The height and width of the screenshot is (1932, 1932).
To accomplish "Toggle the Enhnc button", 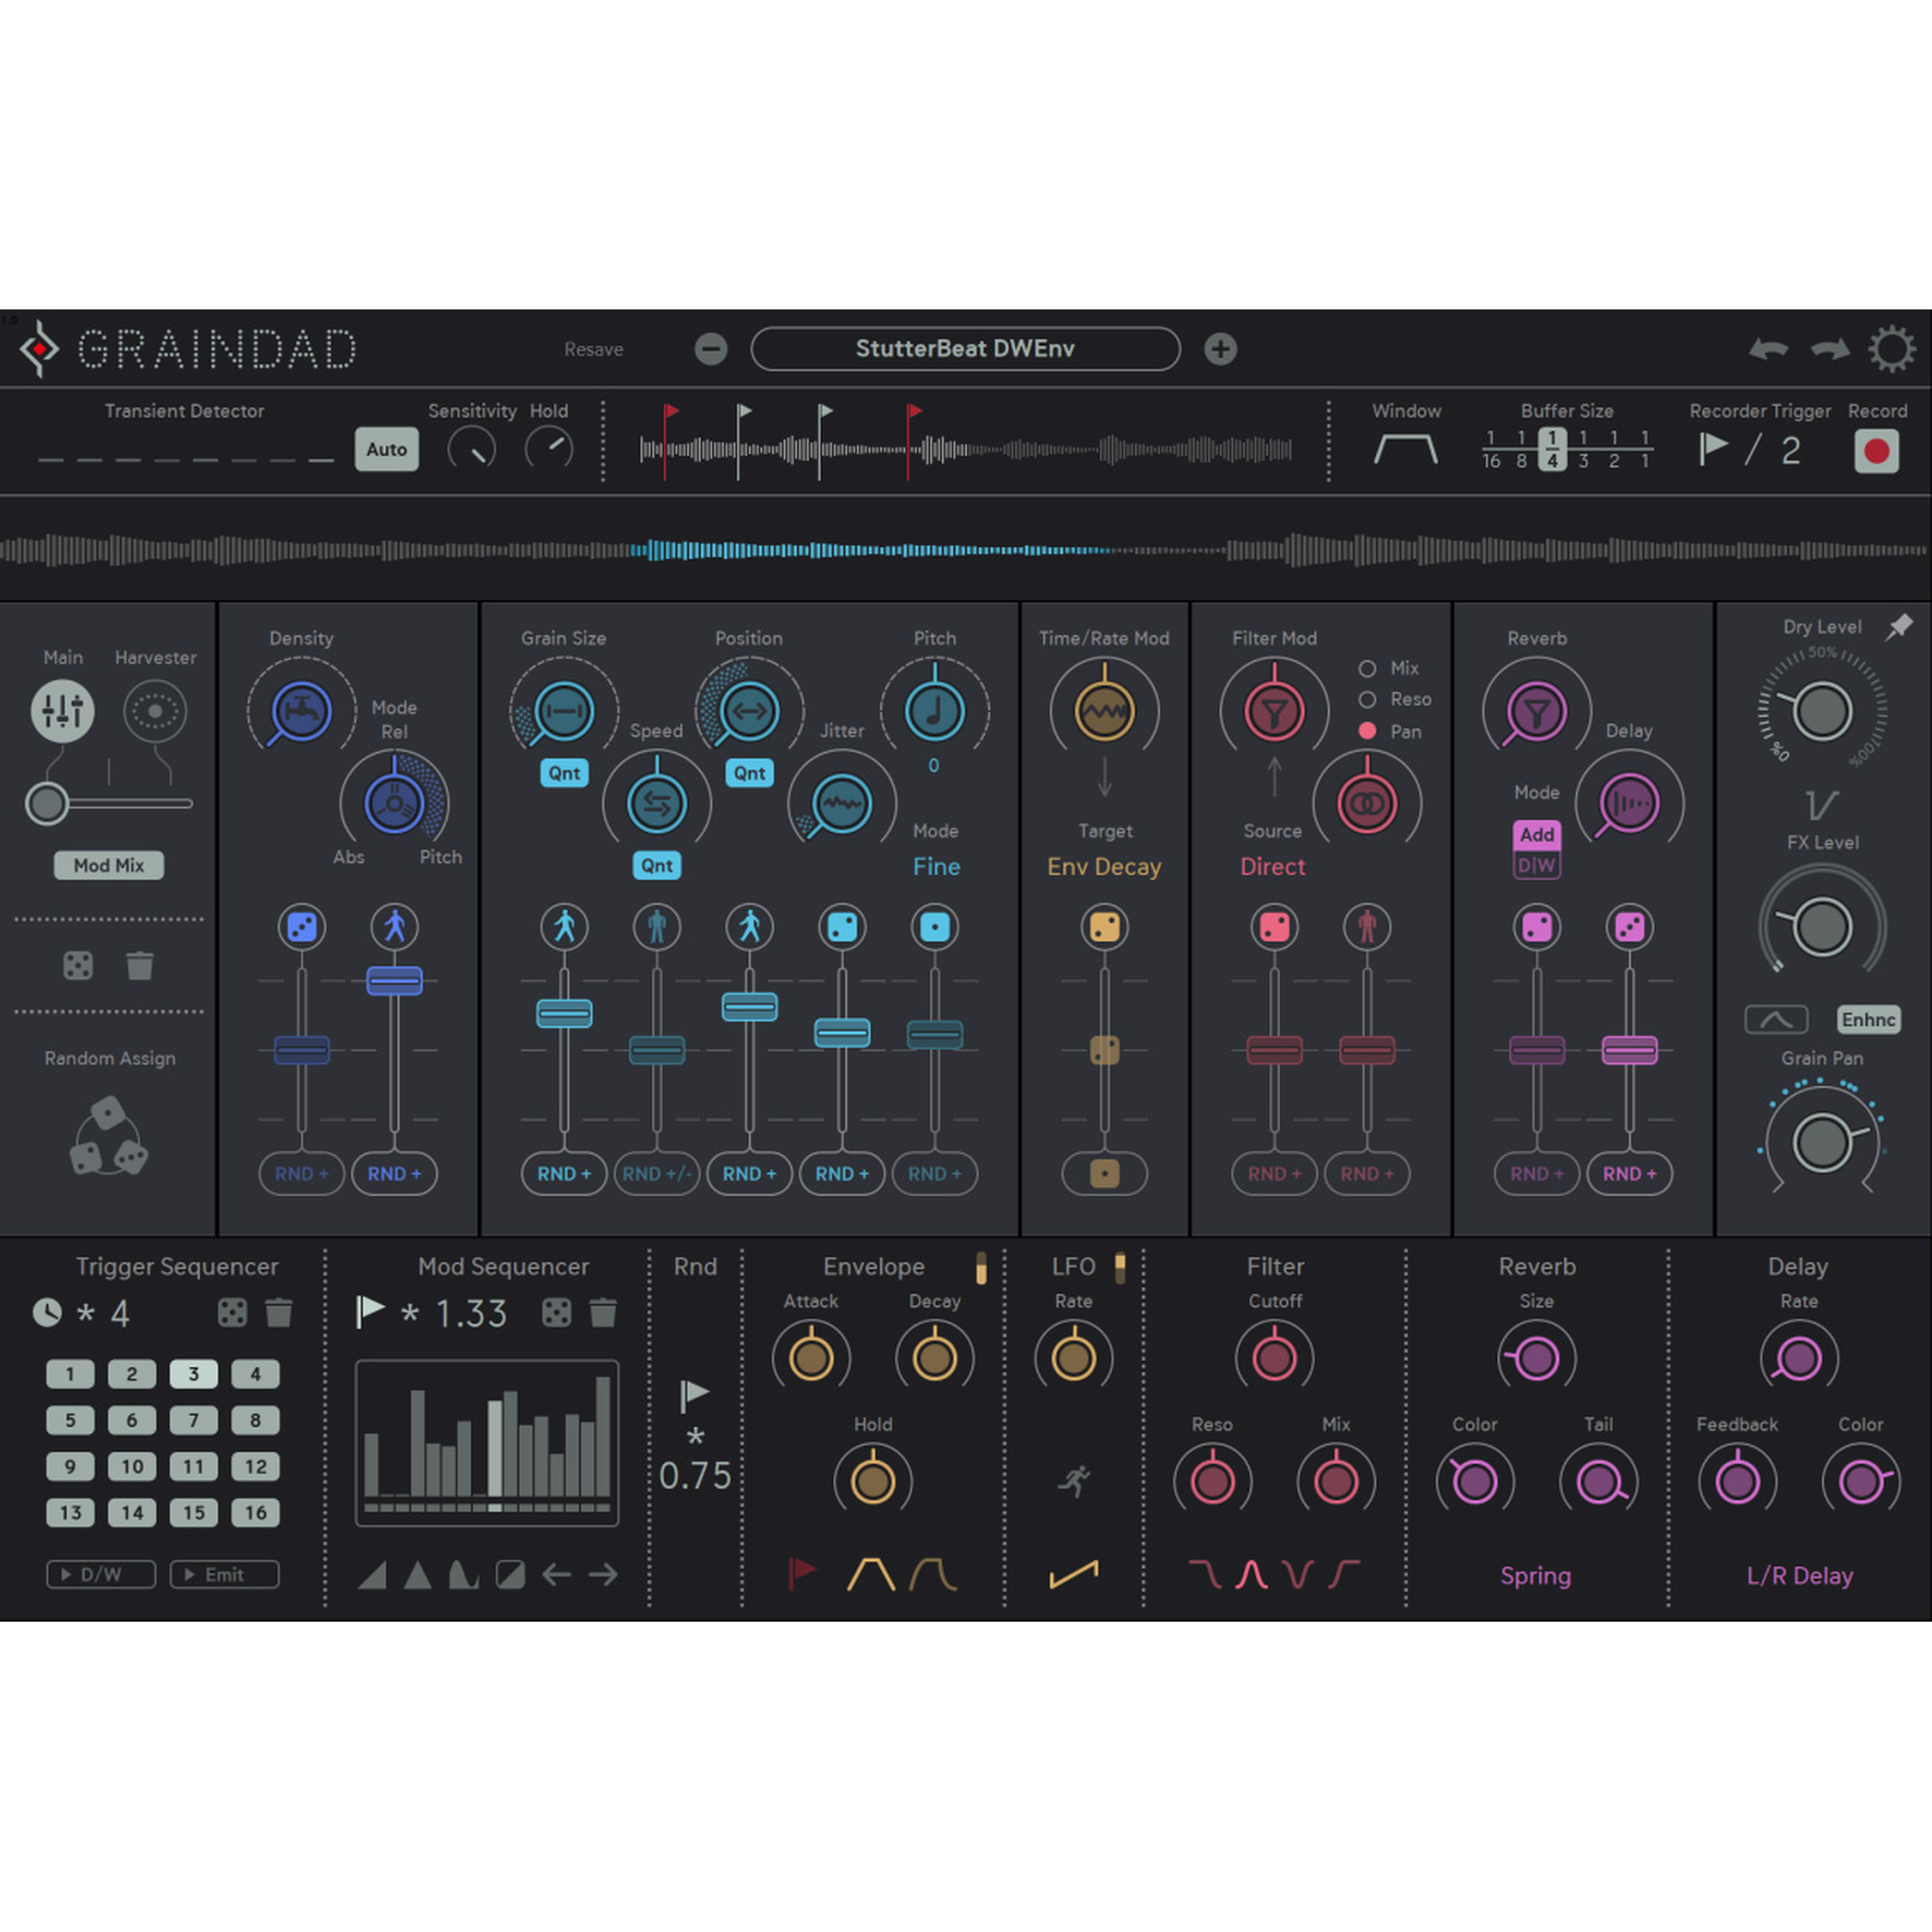I will pos(1868,1019).
